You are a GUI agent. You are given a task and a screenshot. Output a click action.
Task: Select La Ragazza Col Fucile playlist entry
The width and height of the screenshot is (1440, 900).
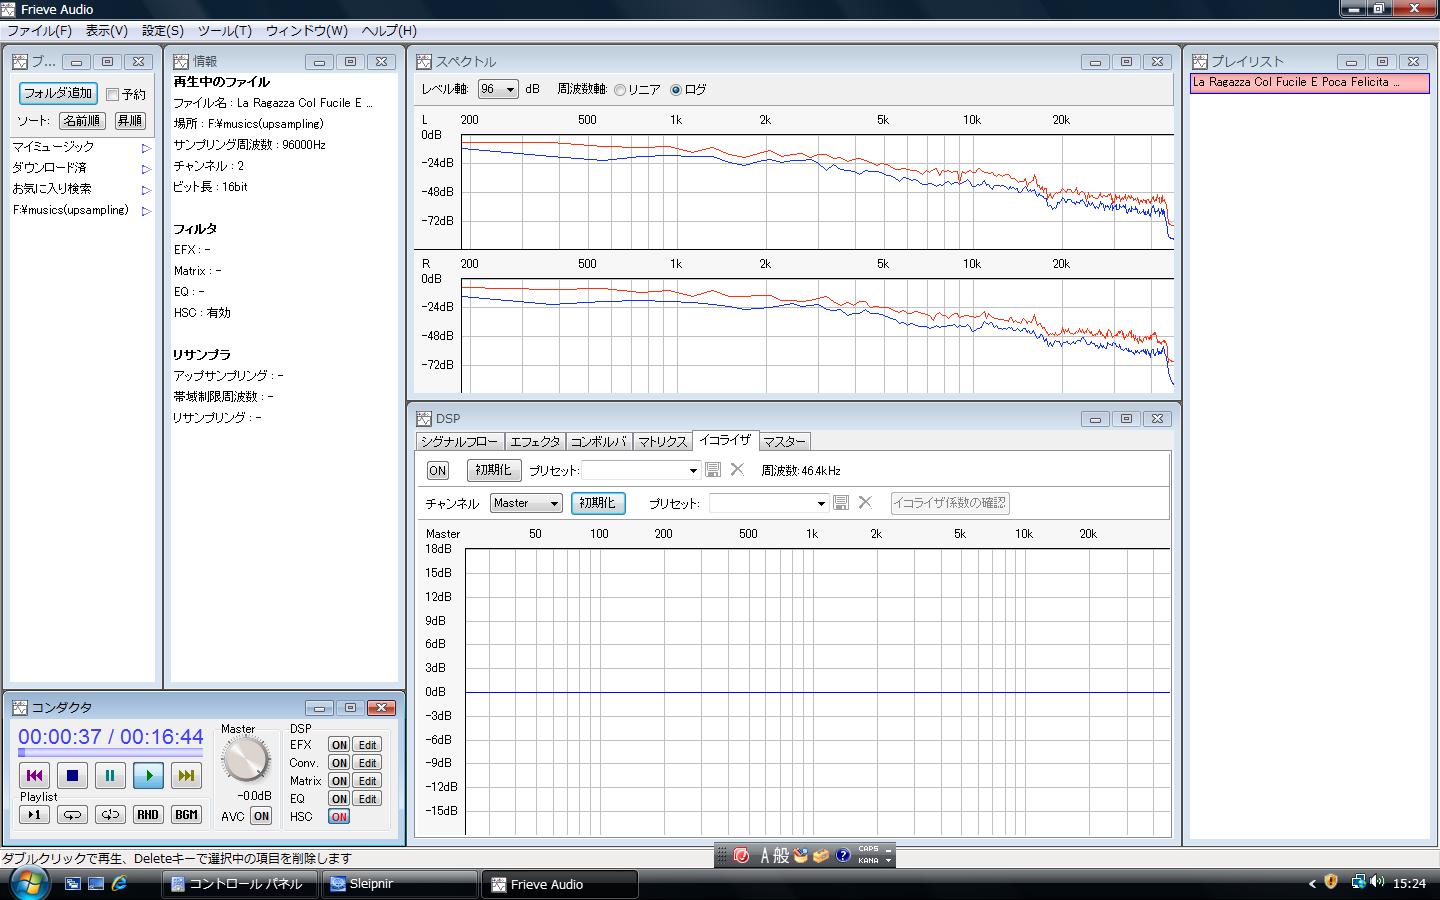coord(1309,83)
